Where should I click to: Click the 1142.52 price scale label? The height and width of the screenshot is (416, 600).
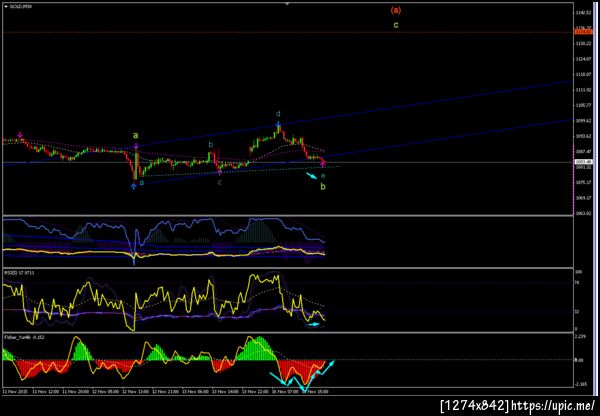coord(582,13)
